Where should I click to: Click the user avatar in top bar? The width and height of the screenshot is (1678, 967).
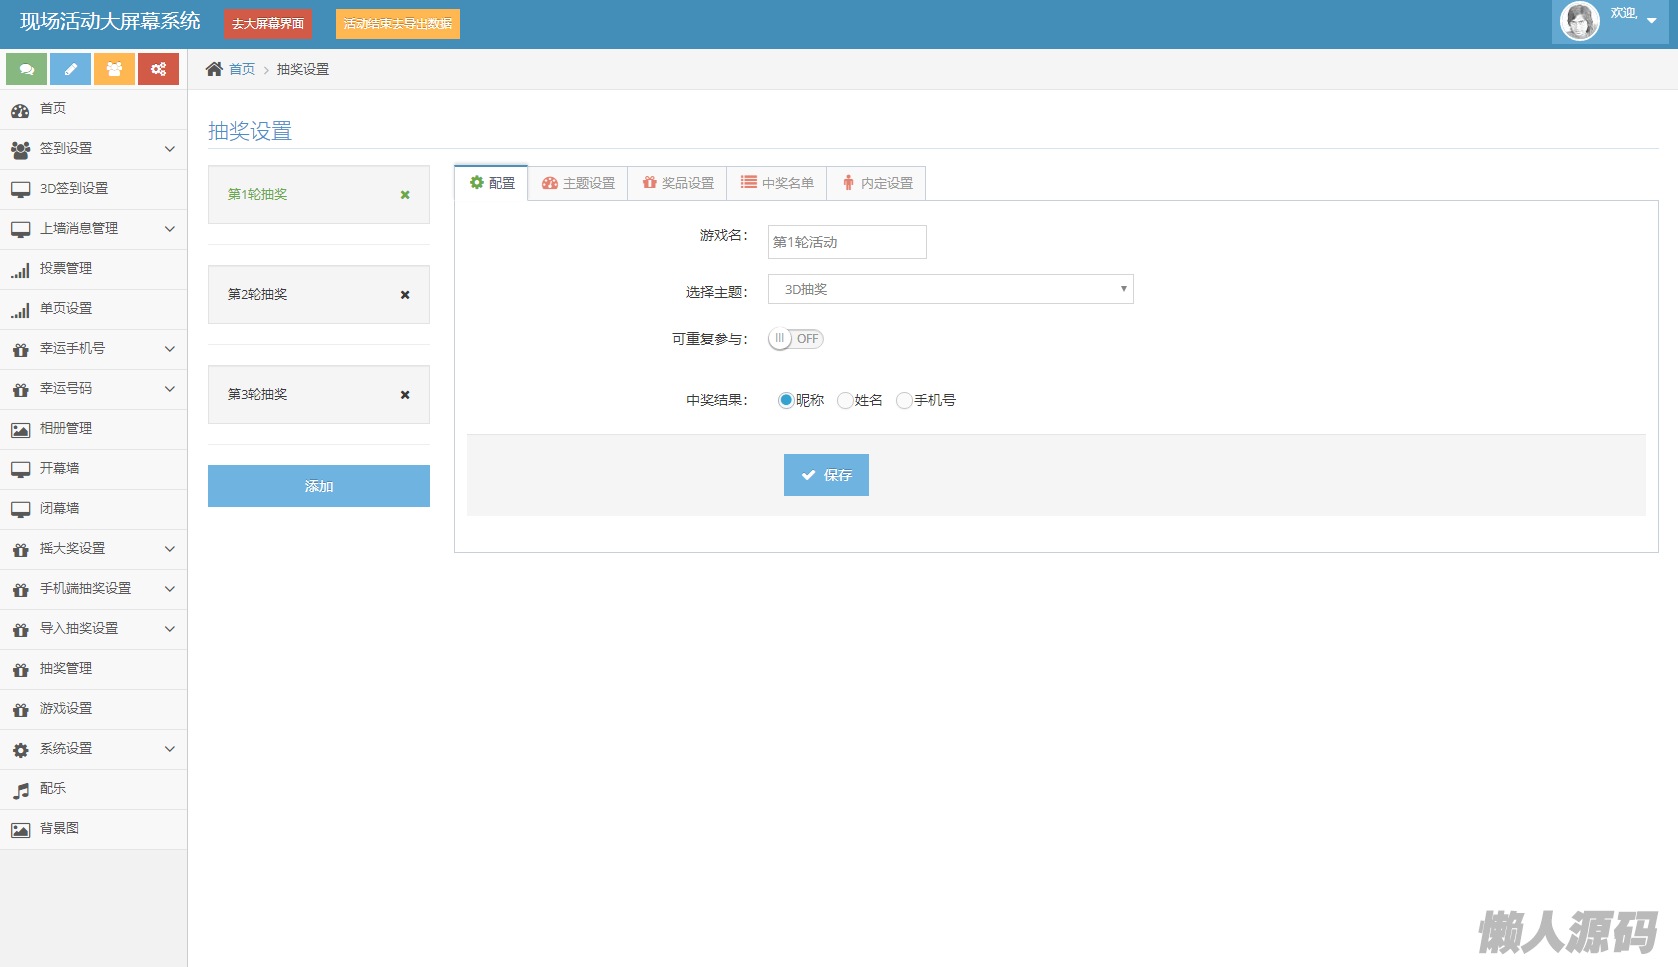pos(1580,21)
